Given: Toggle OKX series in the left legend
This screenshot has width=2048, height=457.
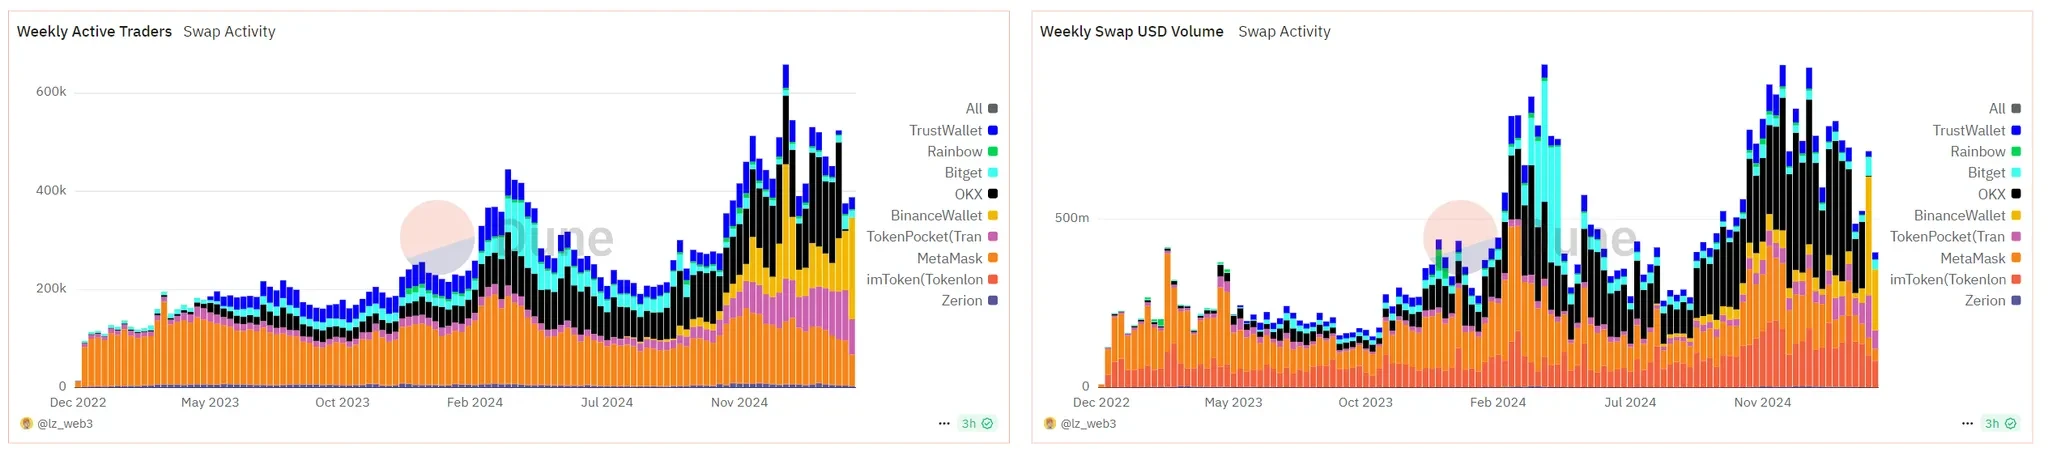Looking at the screenshot, I should 968,194.
